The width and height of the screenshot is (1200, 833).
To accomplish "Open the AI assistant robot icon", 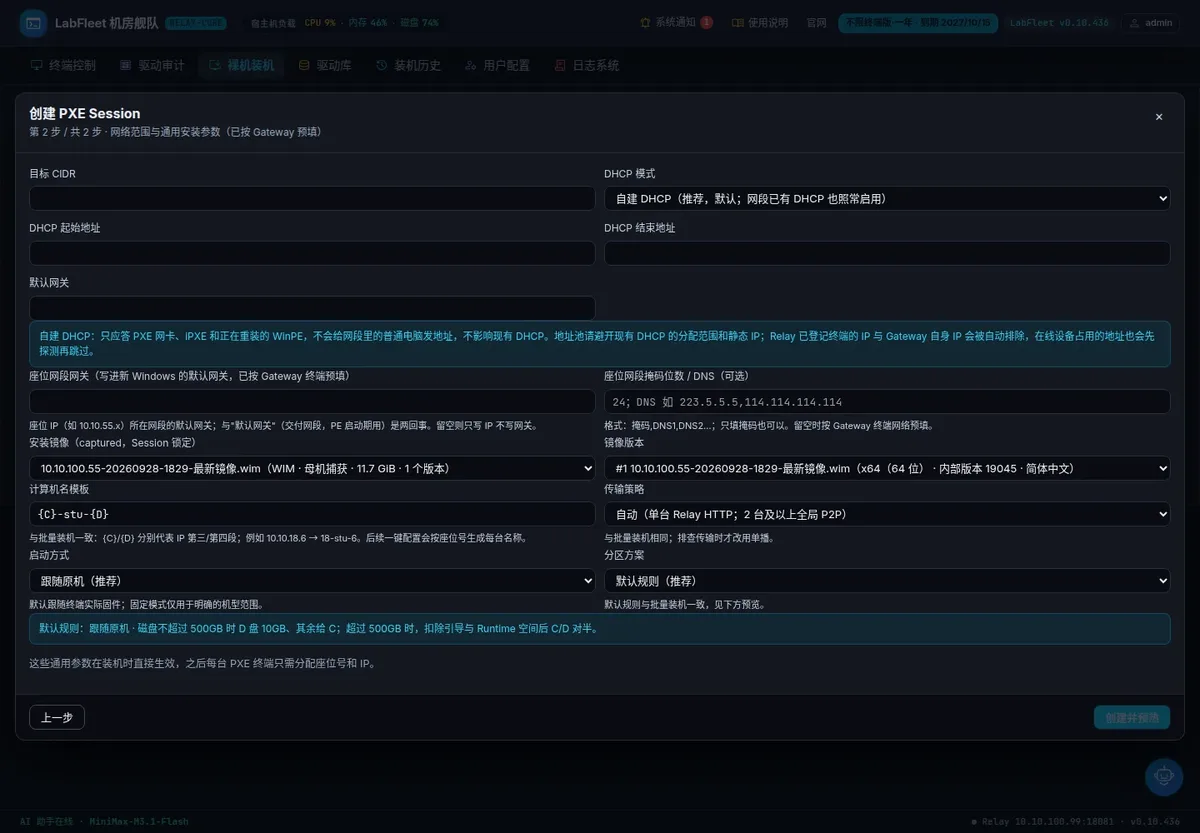I will [x=1164, y=776].
